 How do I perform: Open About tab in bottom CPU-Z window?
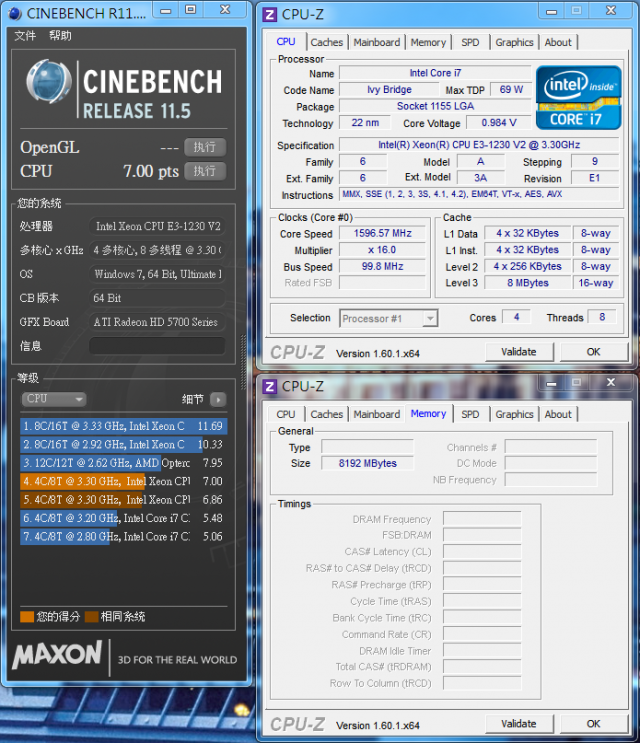click(x=558, y=414)
